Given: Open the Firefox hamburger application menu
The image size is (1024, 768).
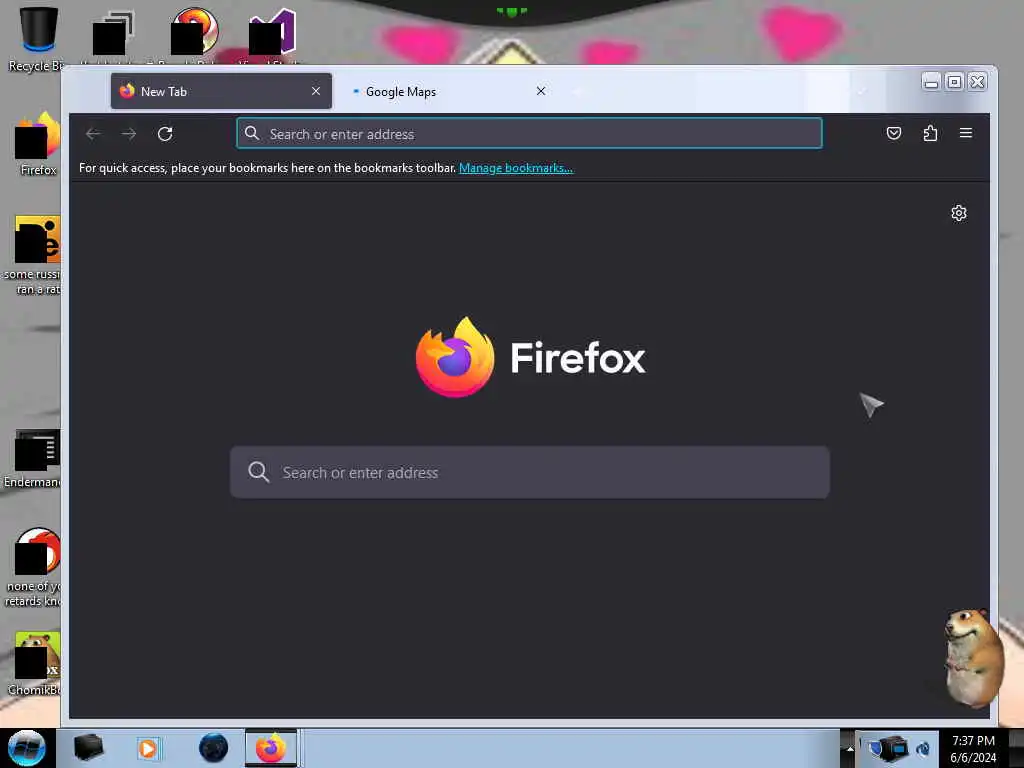Looking at the screenshot, I should coord(966,133).
